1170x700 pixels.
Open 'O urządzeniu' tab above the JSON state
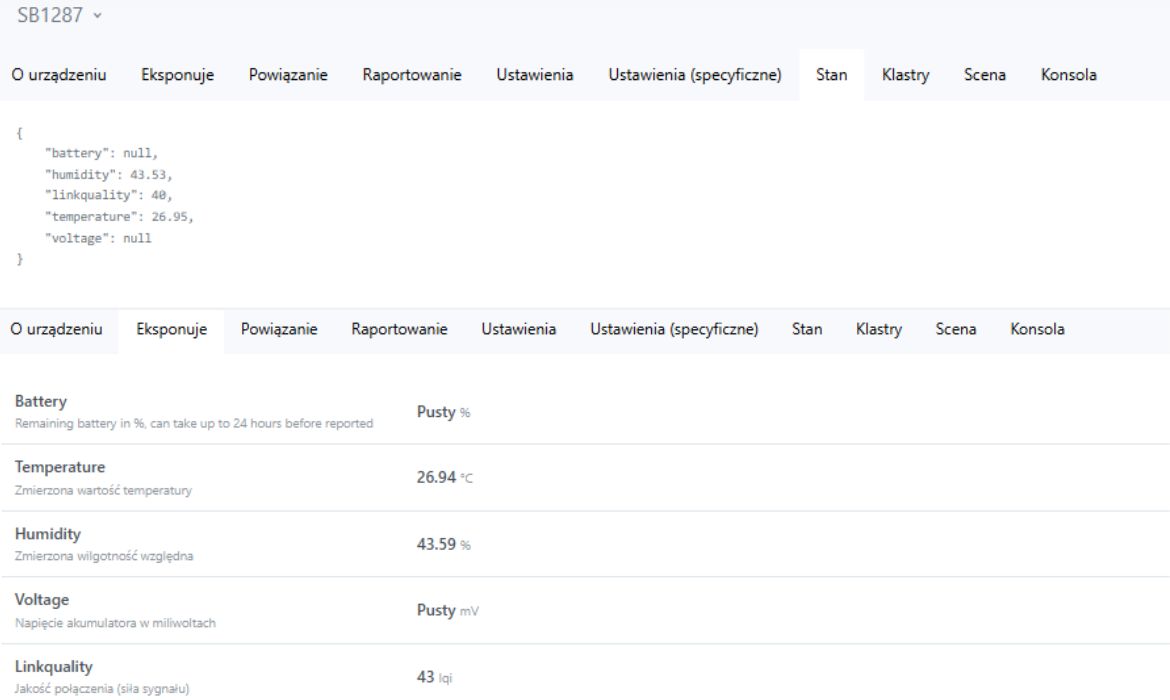[x=59, y=76]
